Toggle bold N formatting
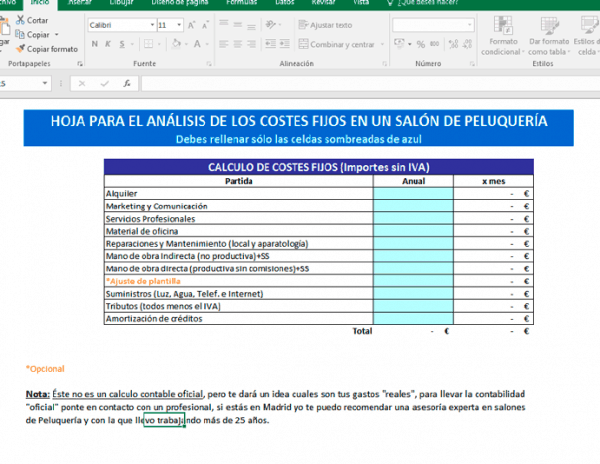 [95, 44]
